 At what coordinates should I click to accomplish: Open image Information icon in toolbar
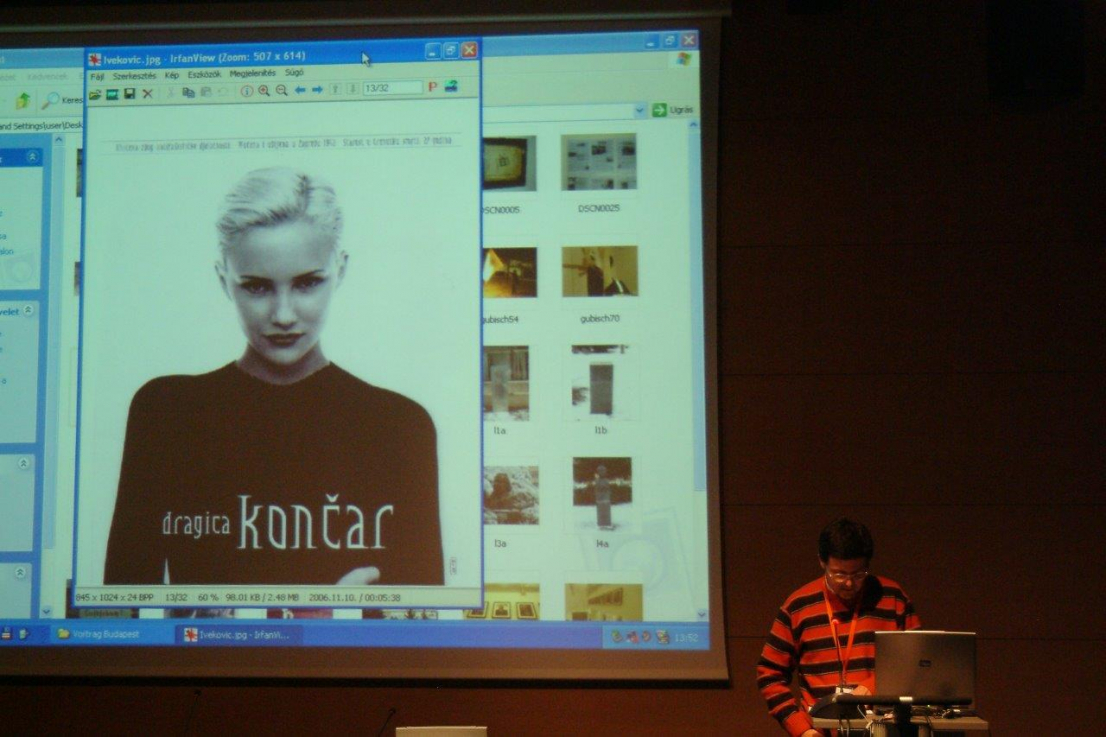click(x=246, y=91)
